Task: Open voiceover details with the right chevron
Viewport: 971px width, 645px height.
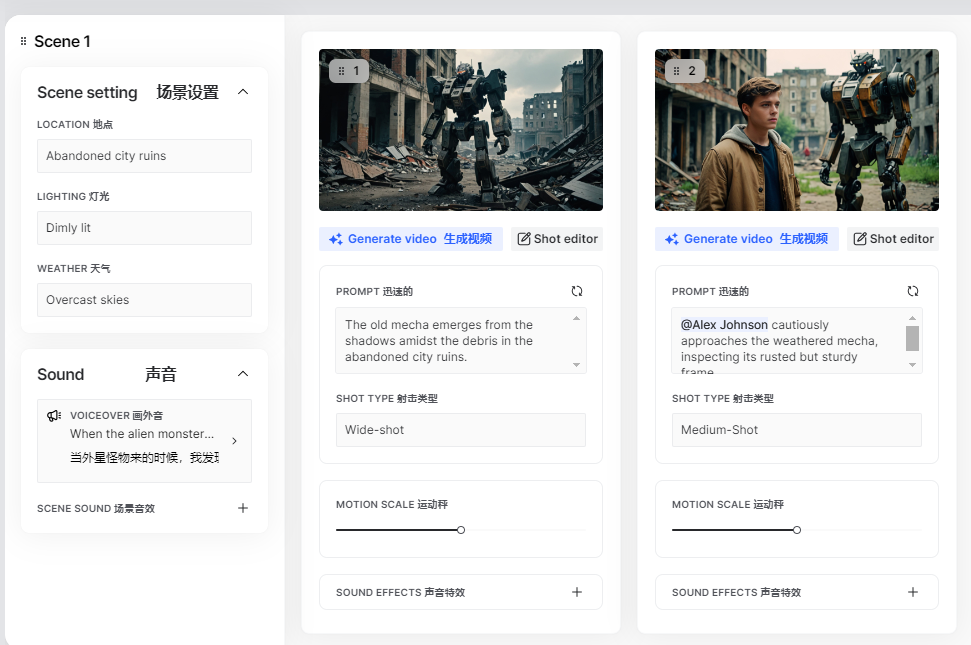Action: click(x=234, y=441)
